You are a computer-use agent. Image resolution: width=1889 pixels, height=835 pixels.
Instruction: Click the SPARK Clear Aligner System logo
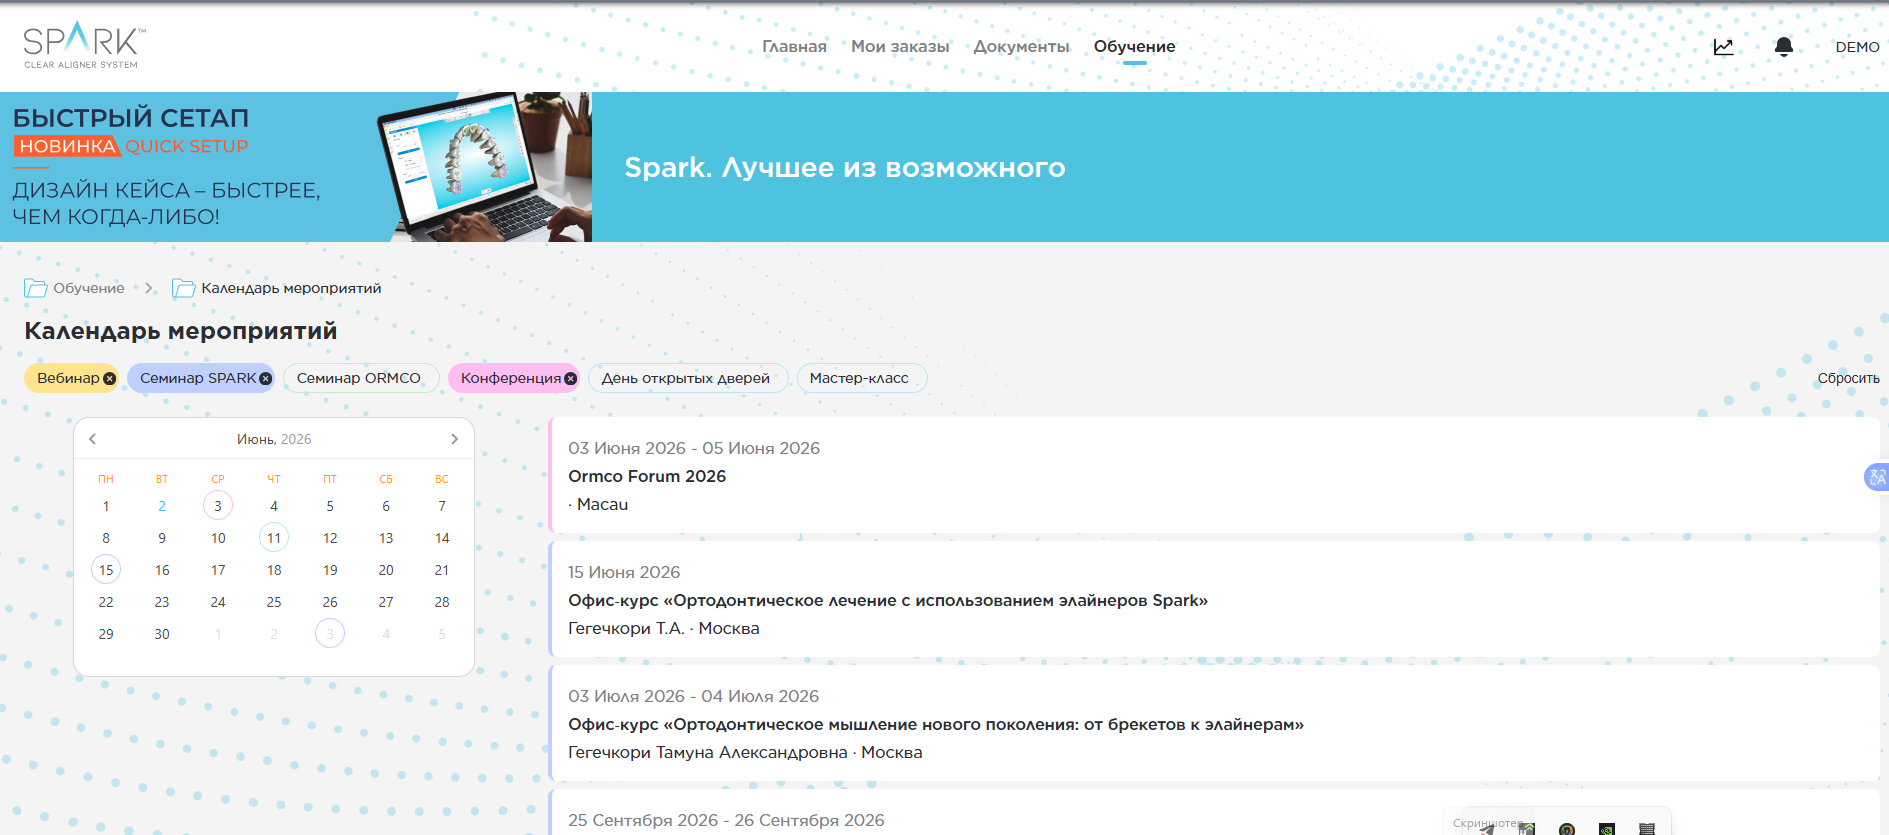84,45
